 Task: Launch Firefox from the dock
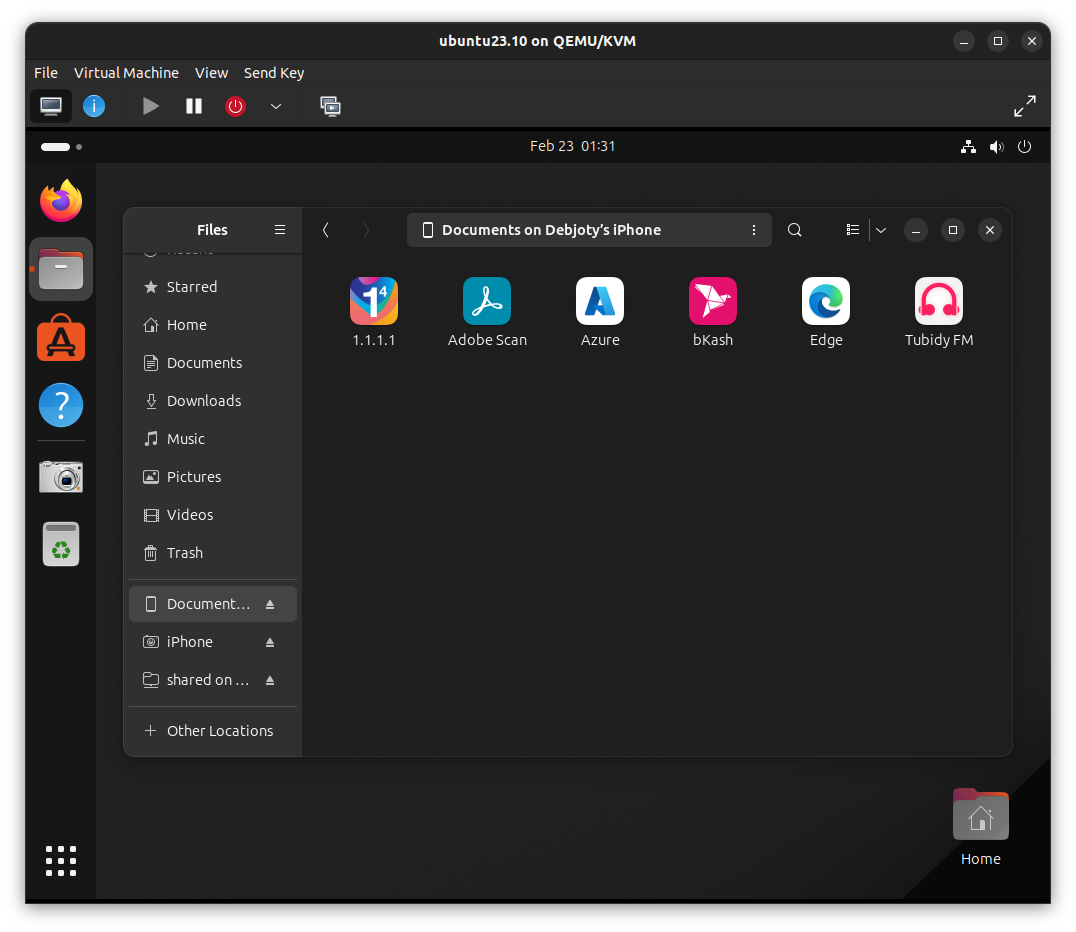(61, 200)
